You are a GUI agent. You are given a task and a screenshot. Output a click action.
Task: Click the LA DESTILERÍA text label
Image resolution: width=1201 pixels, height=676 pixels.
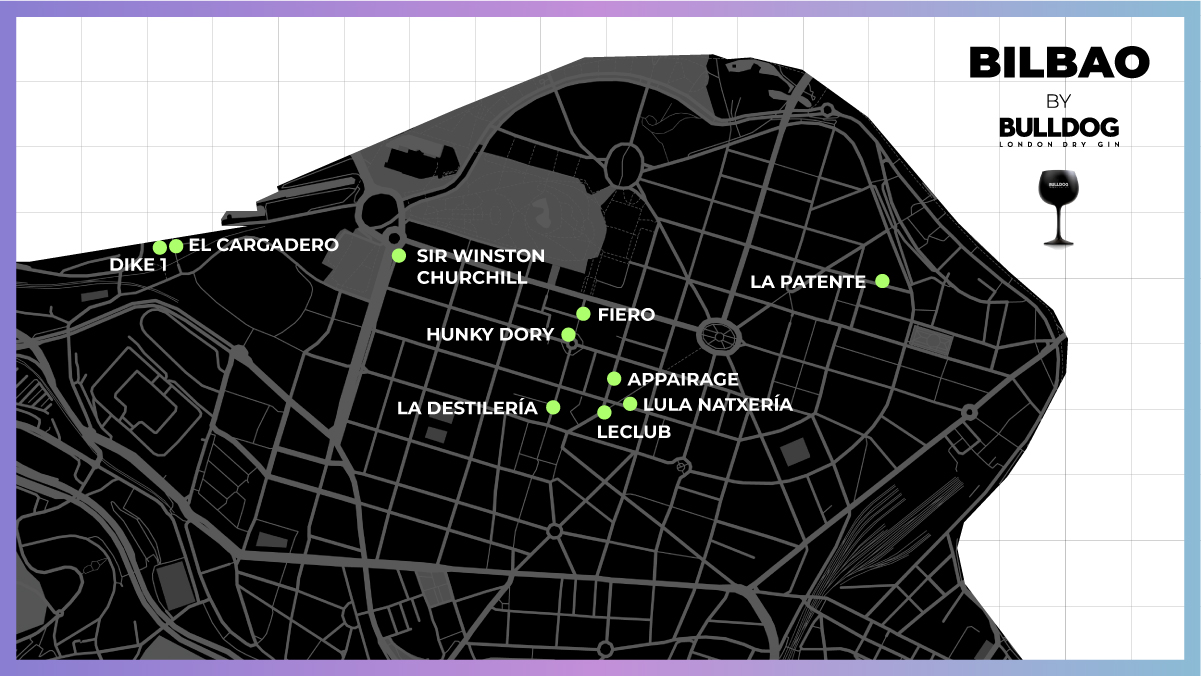tap(467, 408)
